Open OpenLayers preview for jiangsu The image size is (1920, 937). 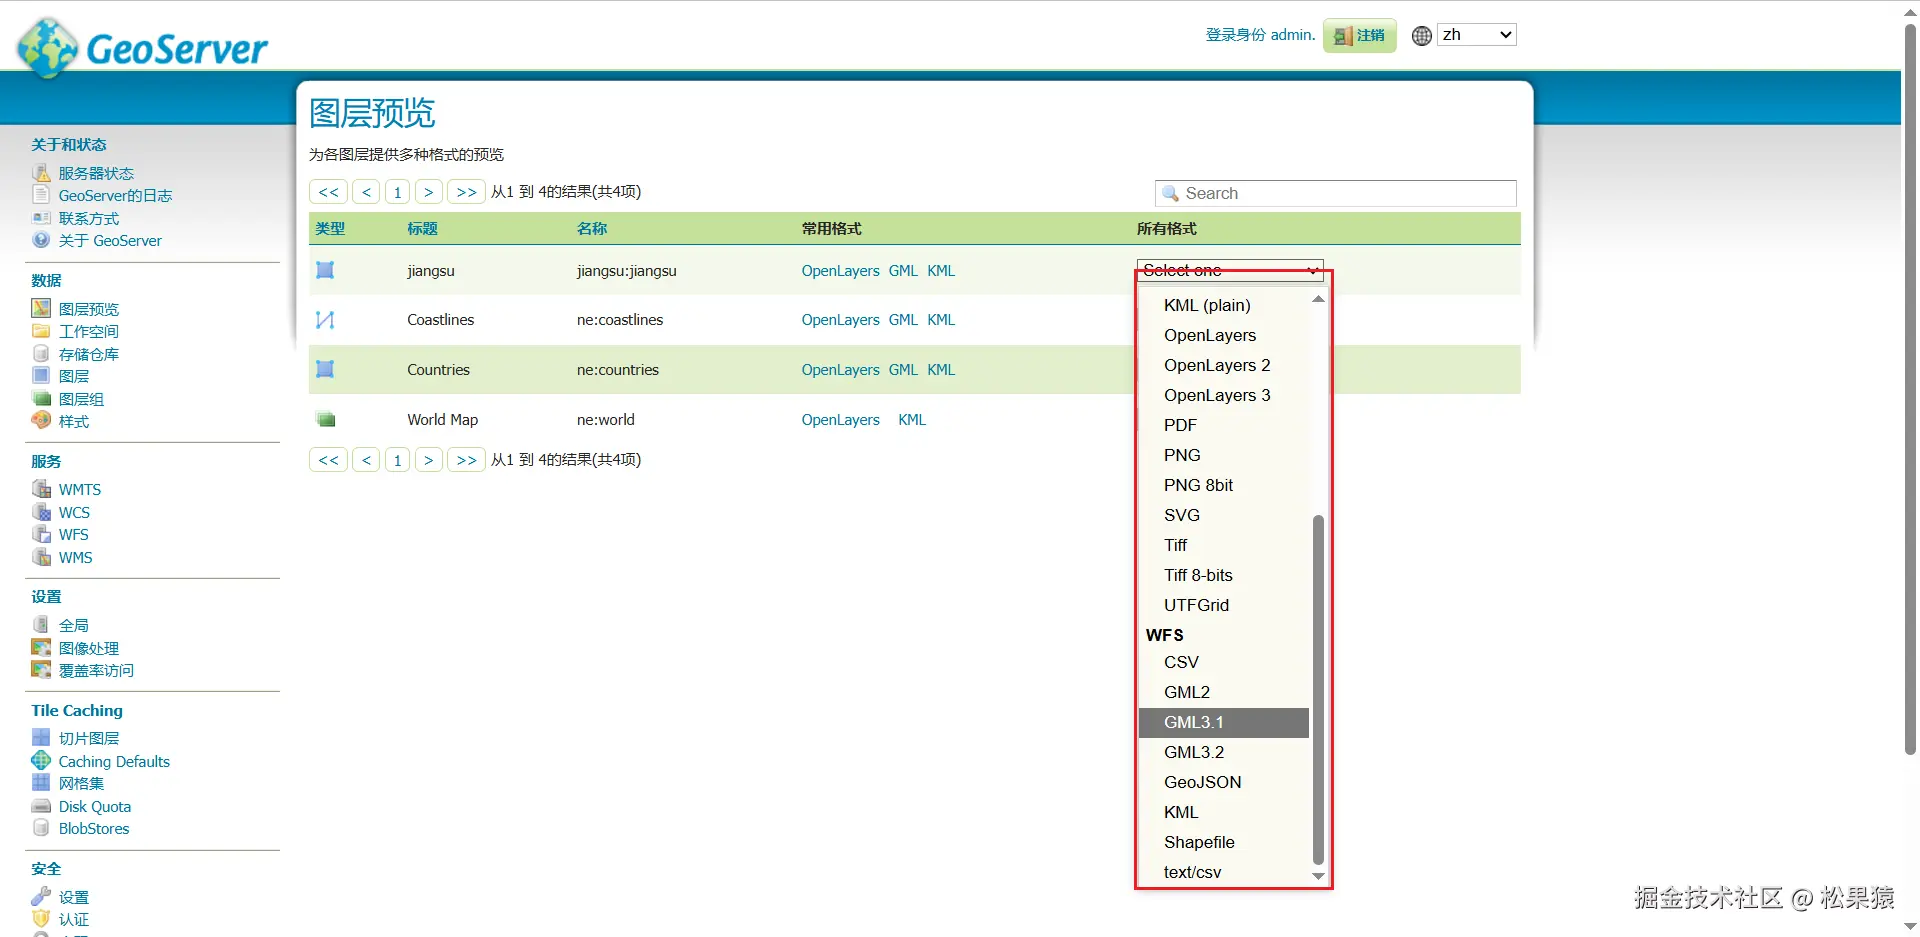point(840,271)
